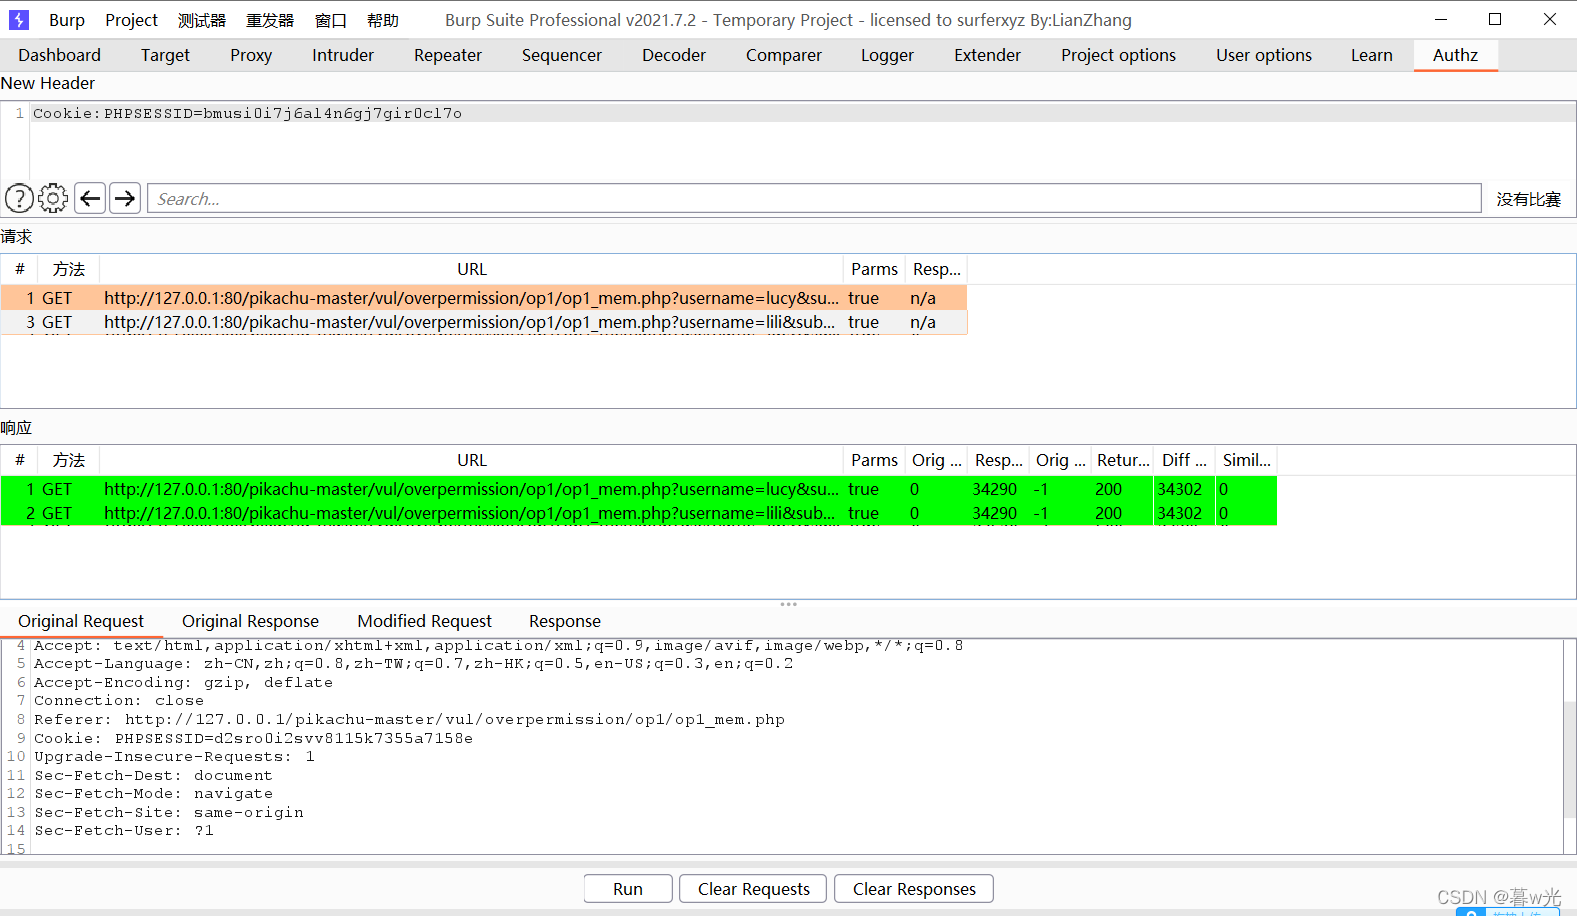Switch to the Dashboard tab
This screenshot has height=916, width=1577.
(59, 55)
